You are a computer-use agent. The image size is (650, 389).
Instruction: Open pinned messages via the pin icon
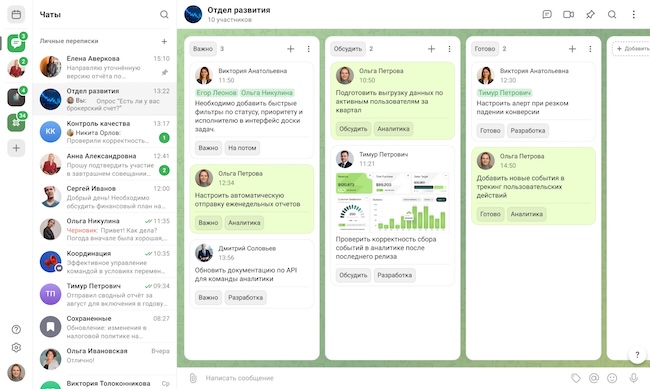[x=590, y=15]
